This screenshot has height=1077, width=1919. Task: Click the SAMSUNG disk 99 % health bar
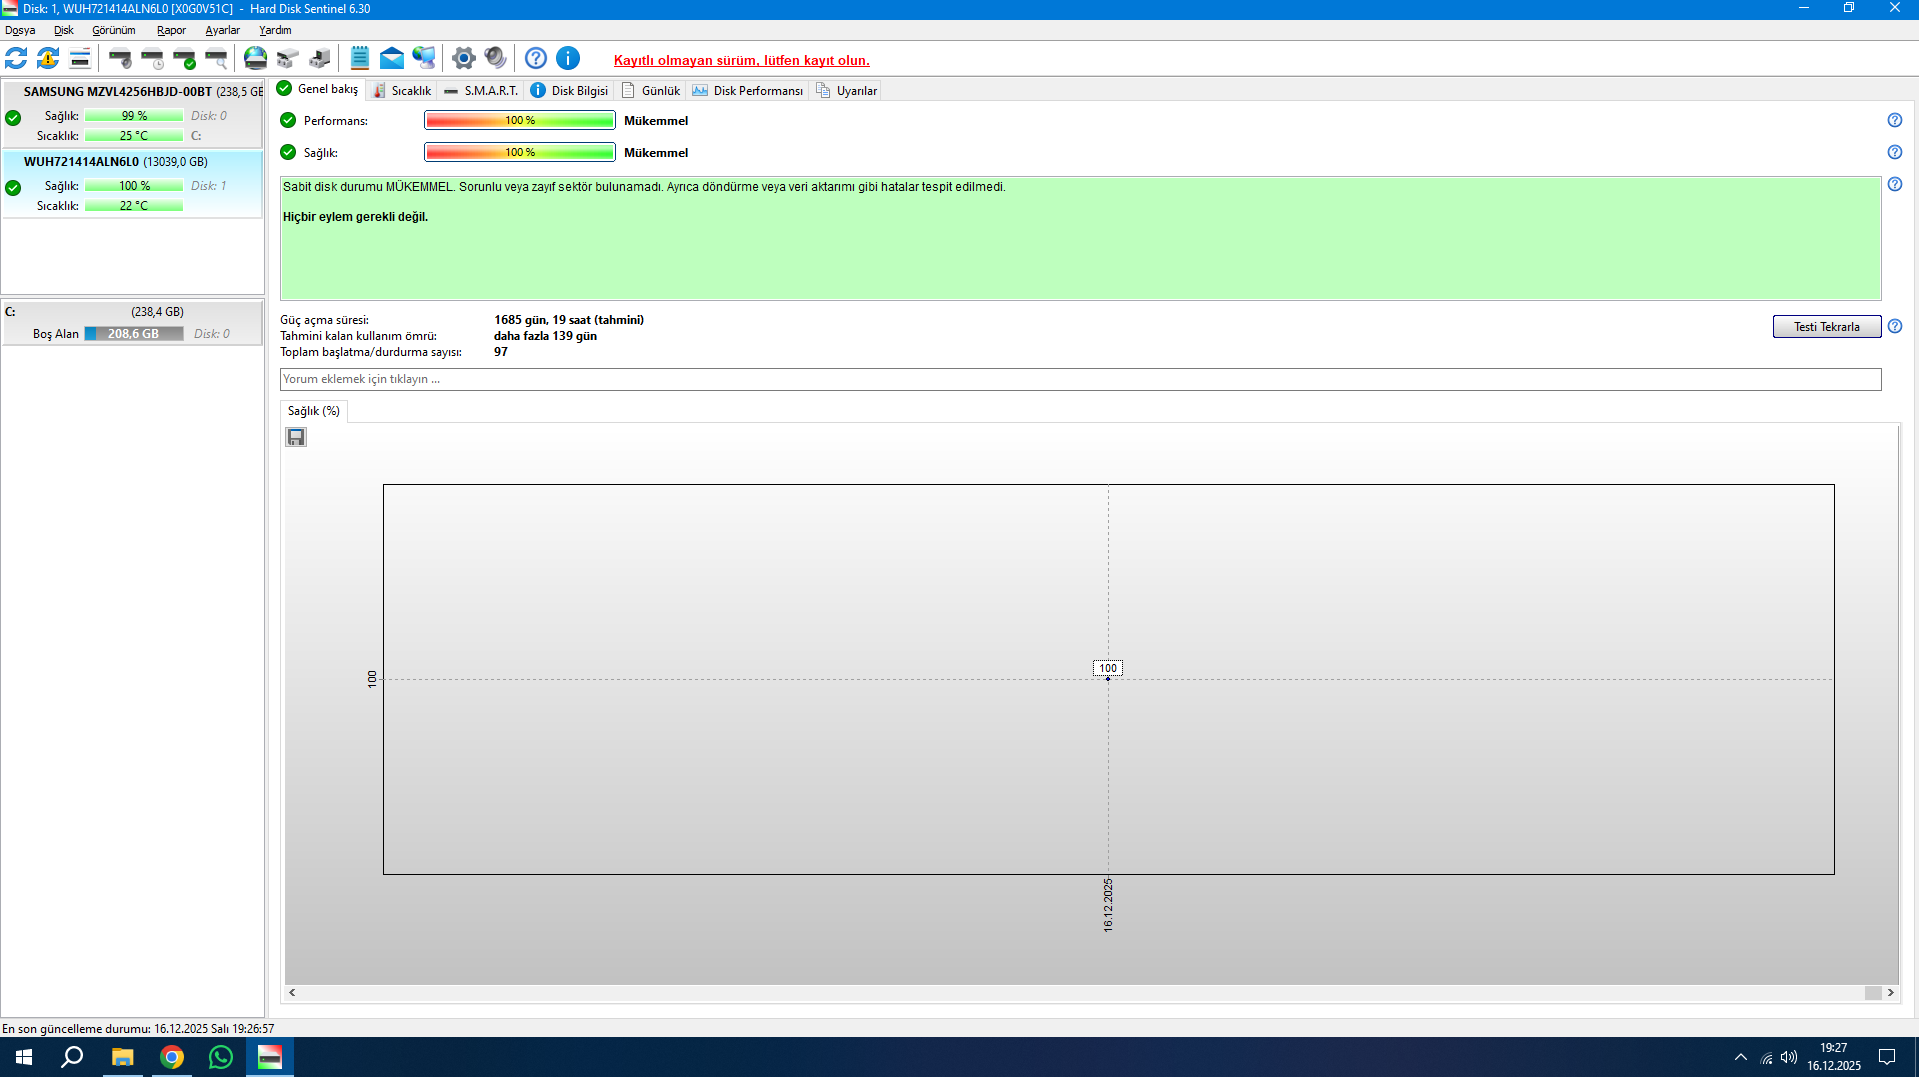coord(134,116)
